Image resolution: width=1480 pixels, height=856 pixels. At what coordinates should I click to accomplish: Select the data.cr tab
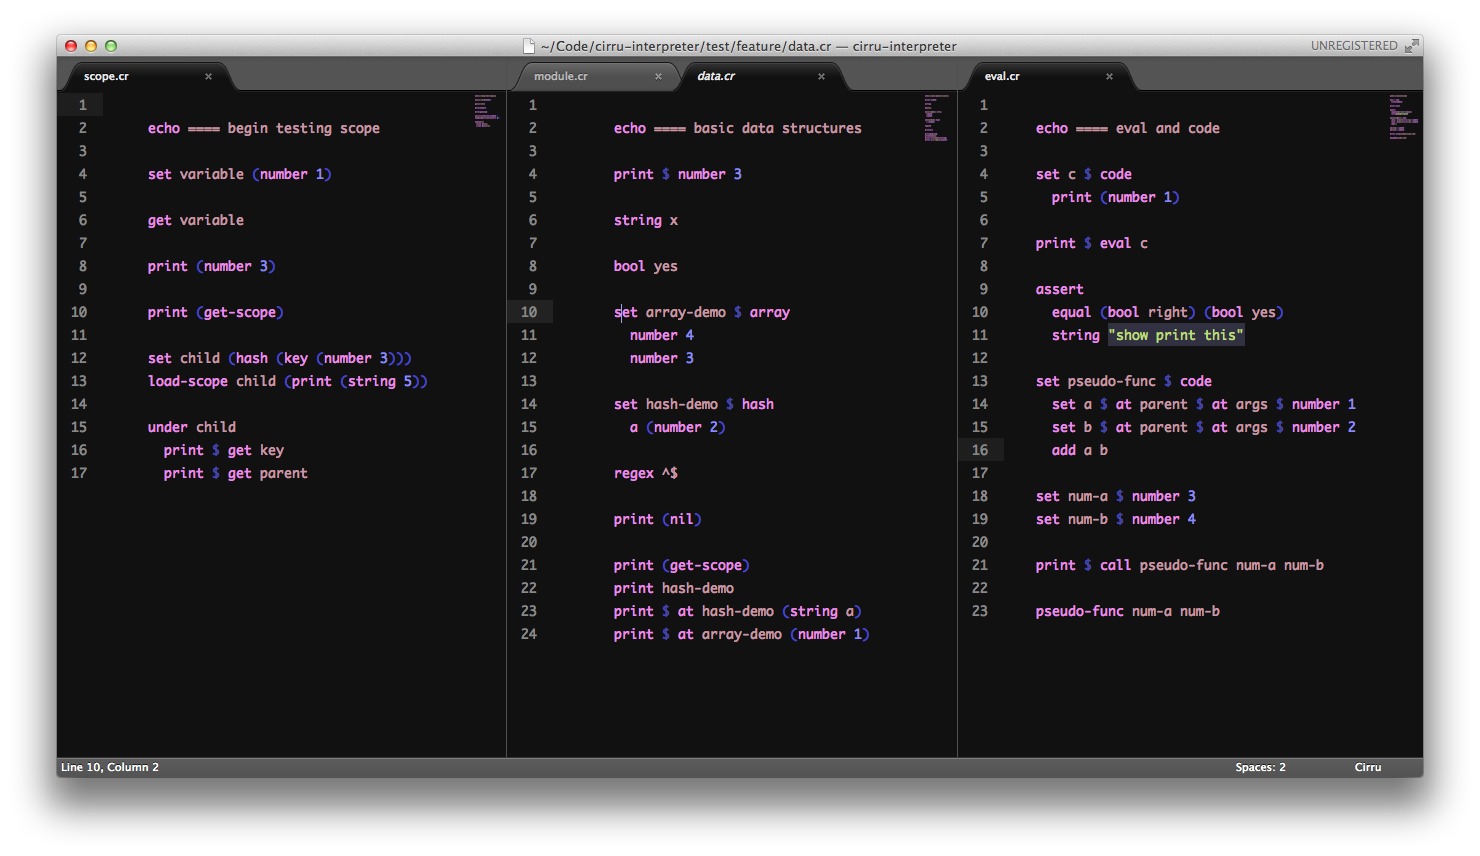click(763, 76)
